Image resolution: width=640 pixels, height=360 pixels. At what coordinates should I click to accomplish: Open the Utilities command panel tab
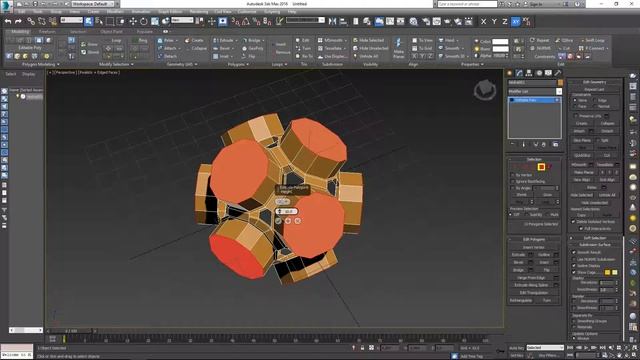click(558, 73)
